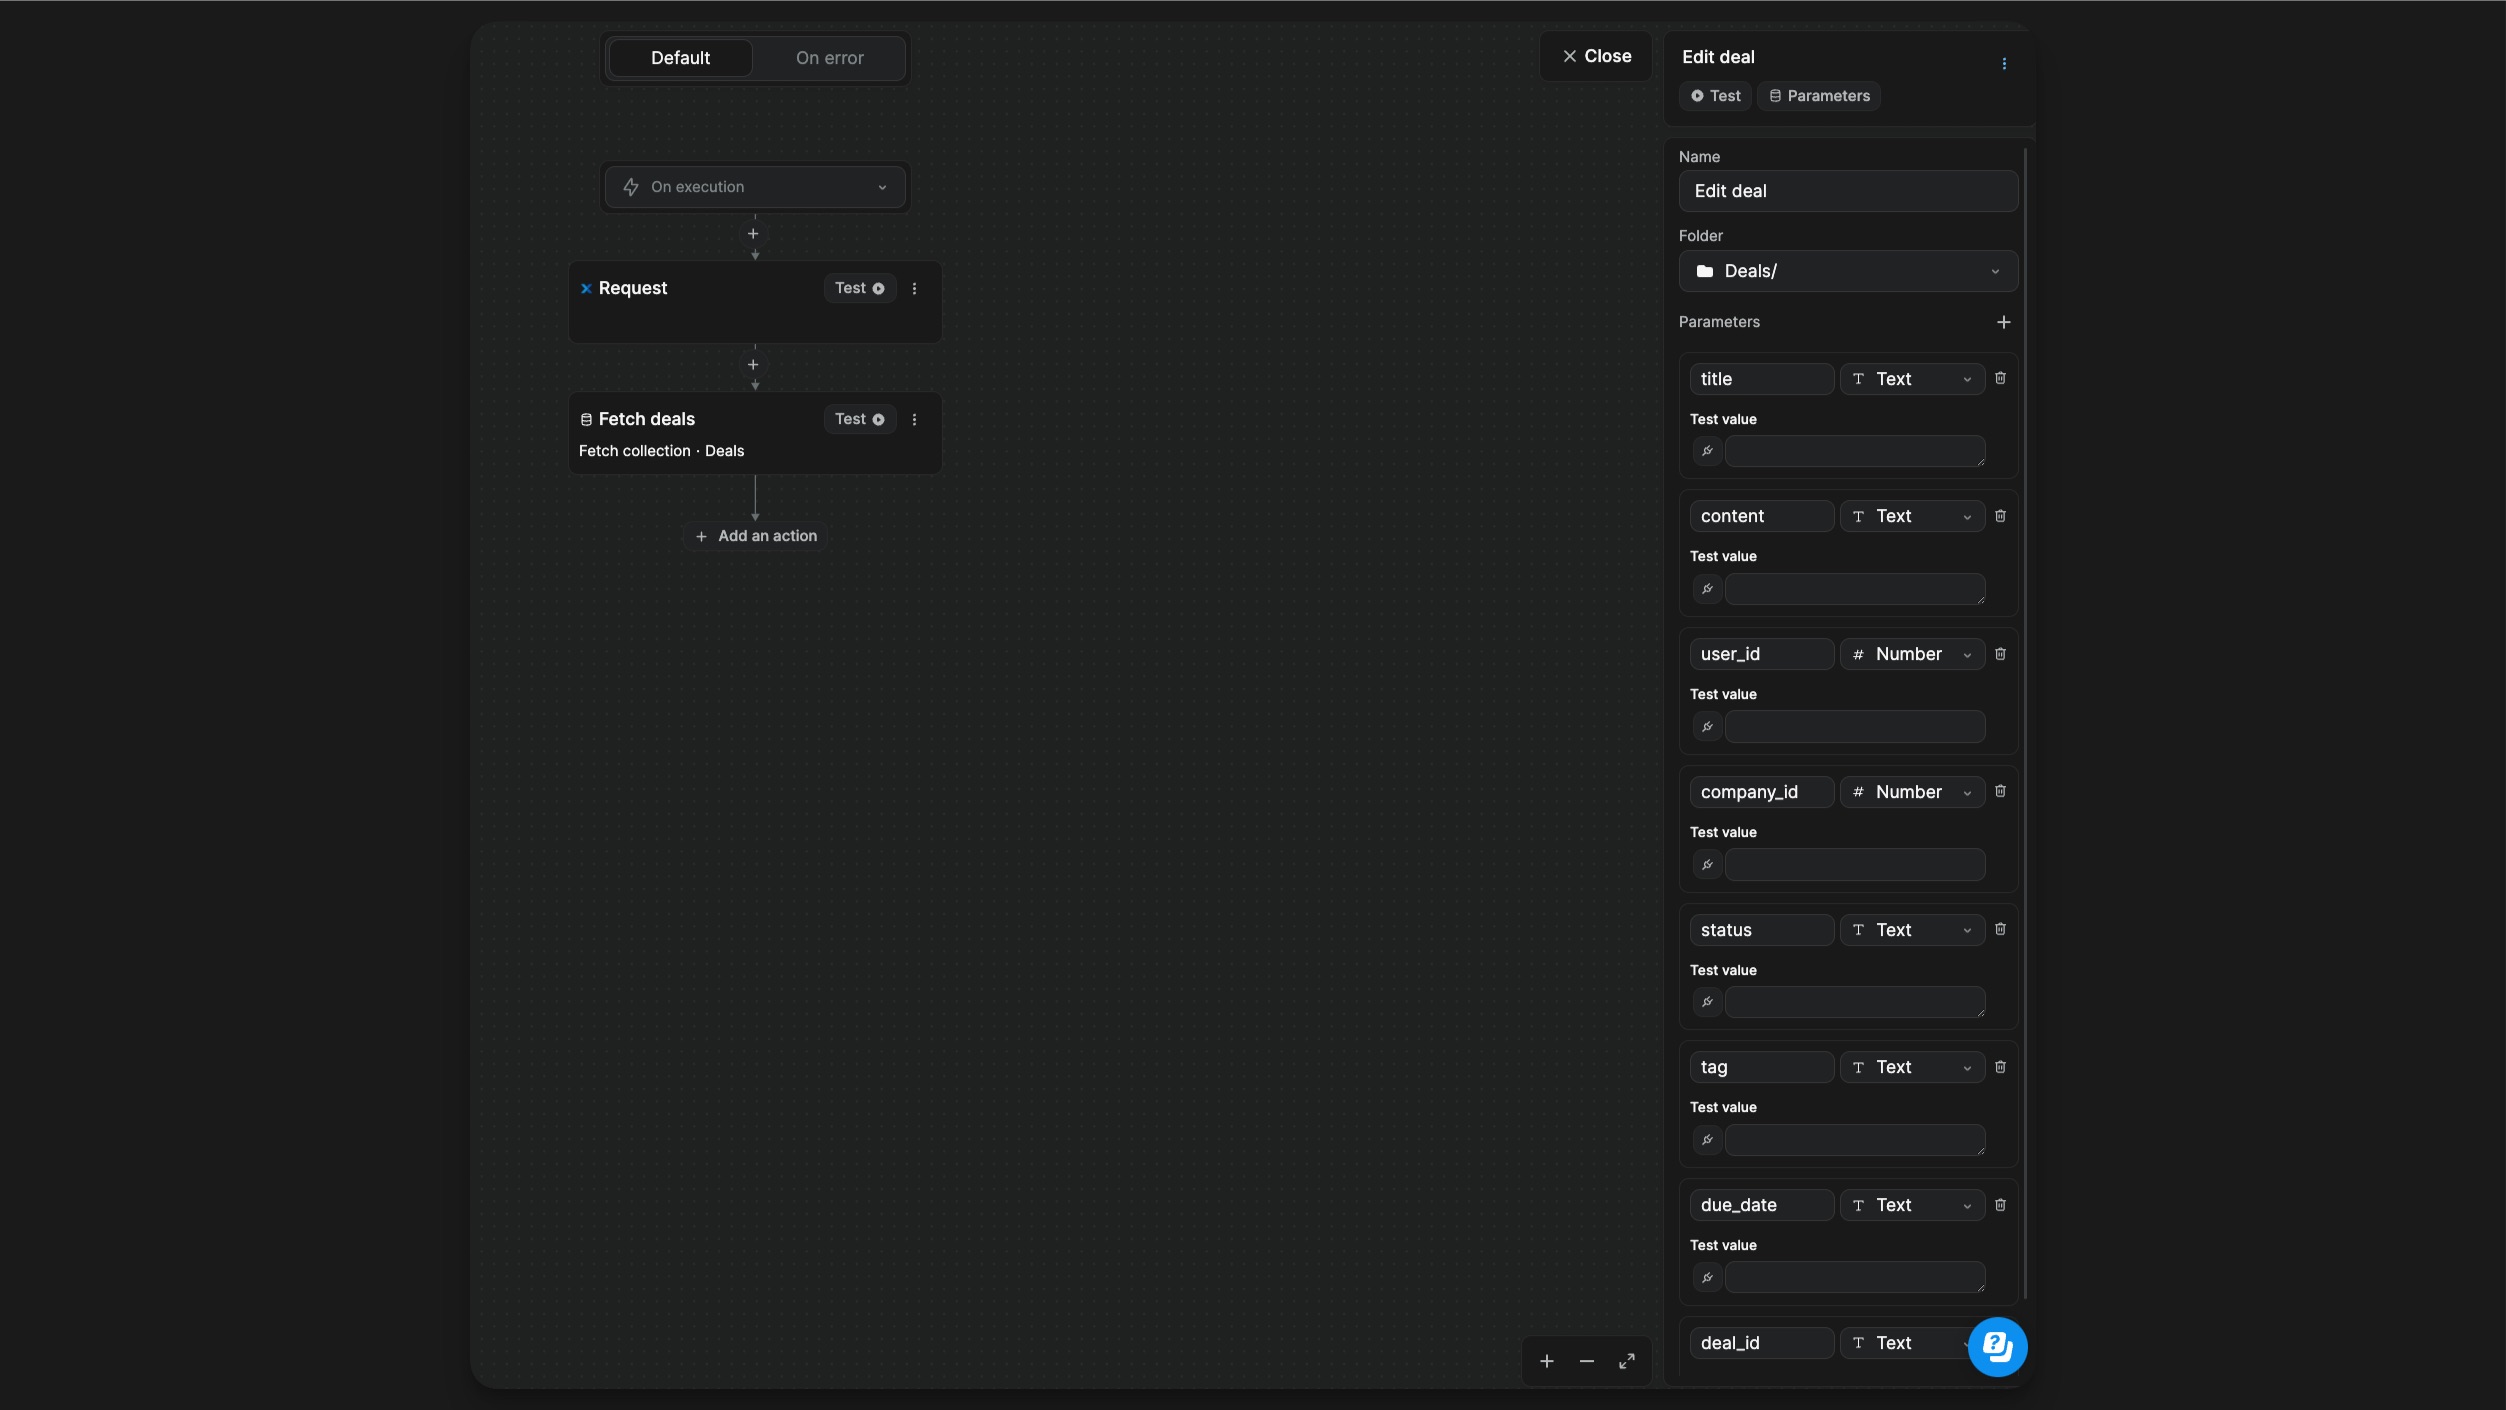Click the Name field containing Edit deal
This screenshot has height=1410, width=2506.
tap(1847, 191)
